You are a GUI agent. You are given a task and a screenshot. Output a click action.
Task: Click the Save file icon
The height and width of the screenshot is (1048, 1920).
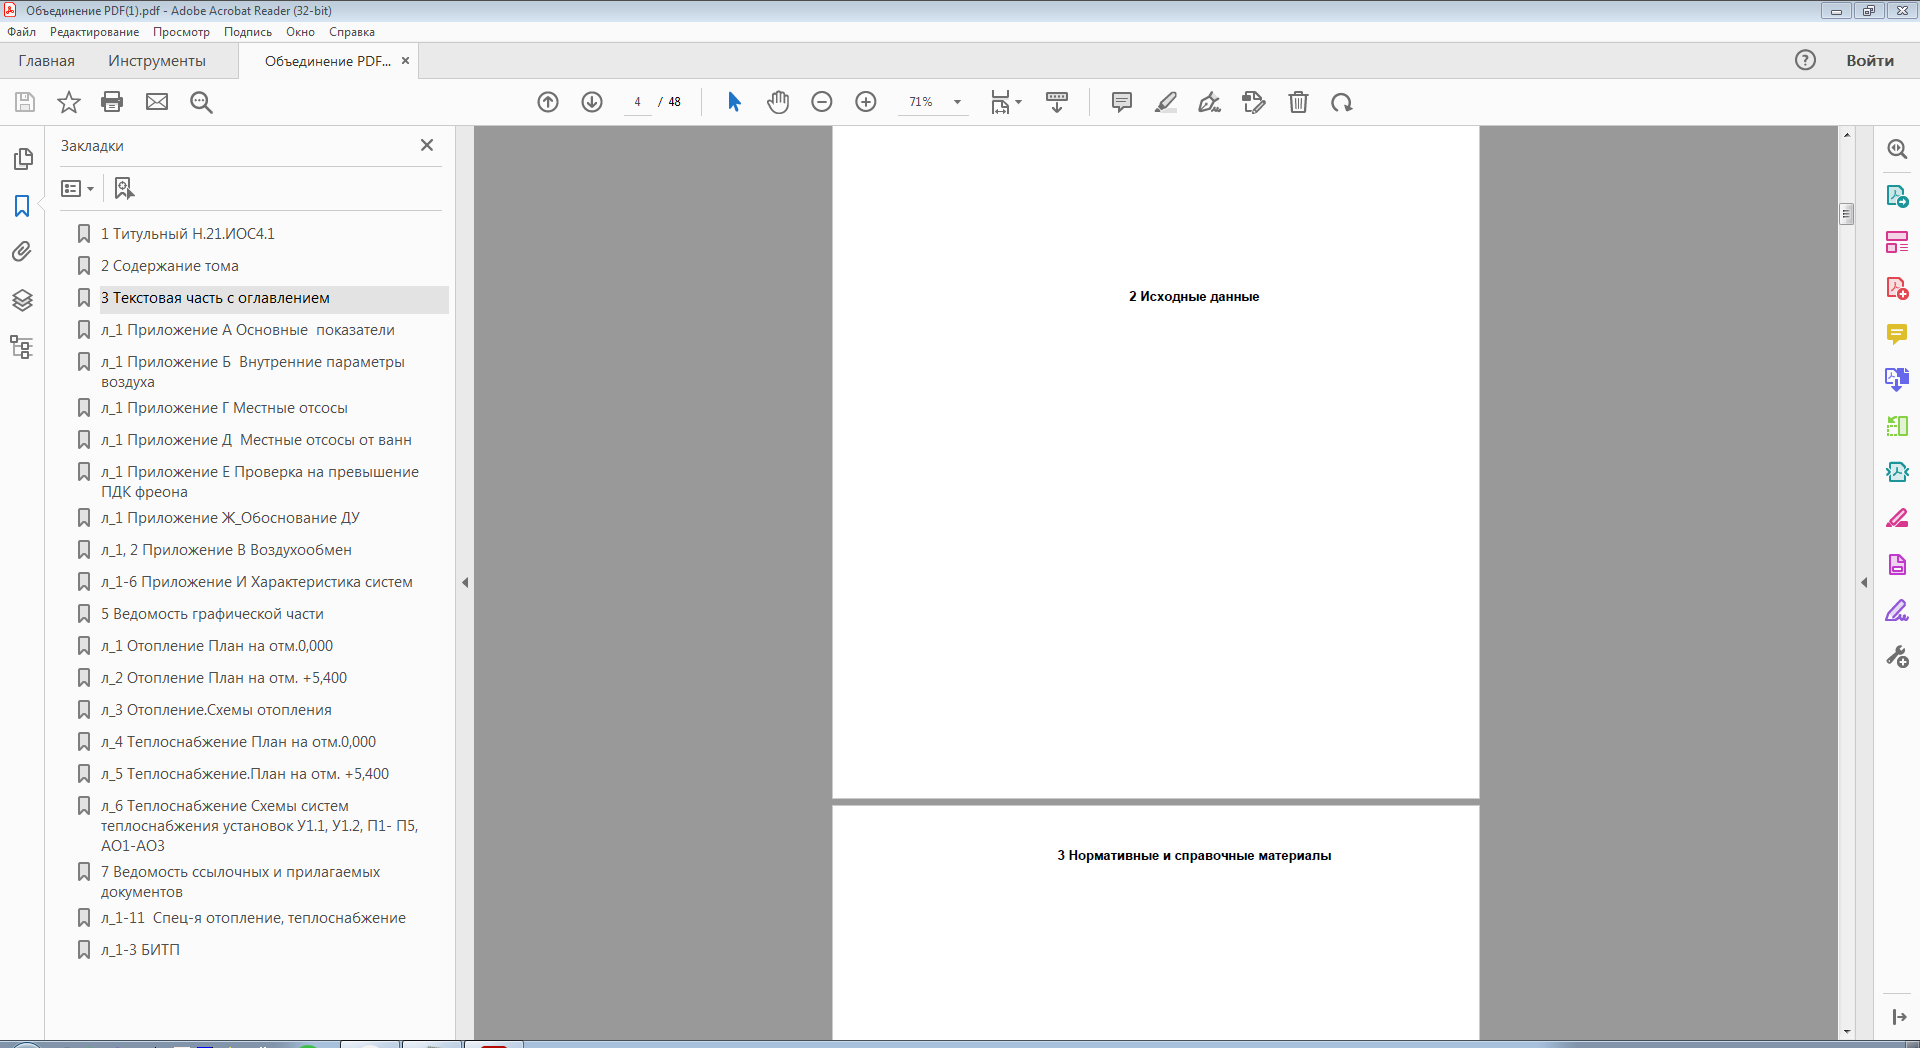[x=25, y=102]
